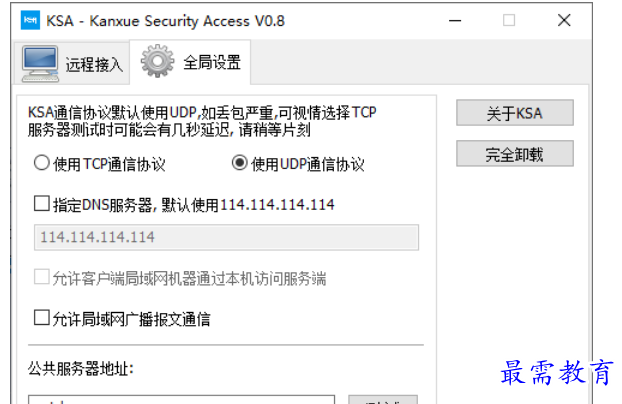622x404 pixels.
Task: Click the KSA app icon in title bar
Action: [x=30, y=20]
